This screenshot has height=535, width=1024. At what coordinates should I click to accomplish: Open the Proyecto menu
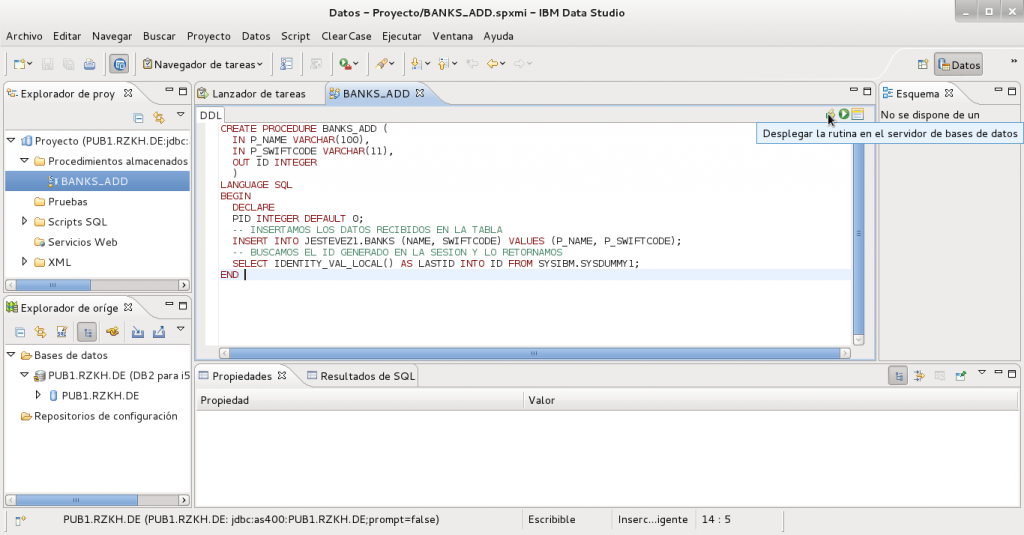[208, 36]
